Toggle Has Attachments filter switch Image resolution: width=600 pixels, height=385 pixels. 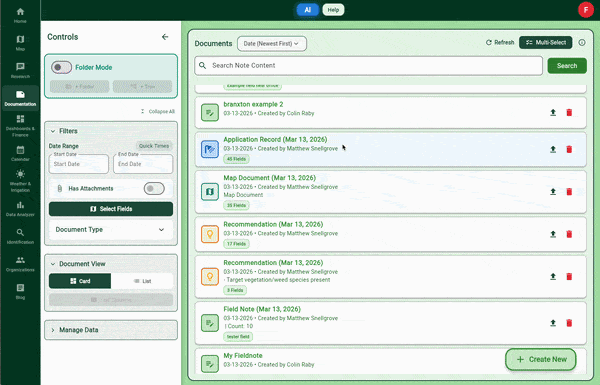point(154,188)
